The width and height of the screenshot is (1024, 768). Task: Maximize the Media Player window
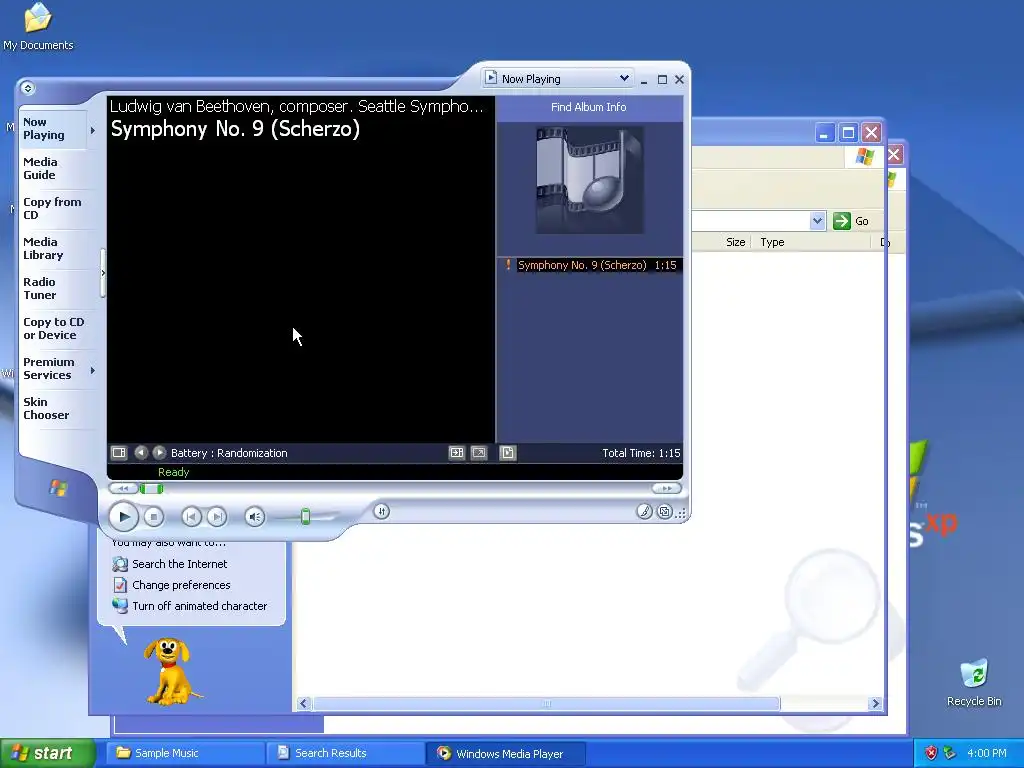click(x=662, y=80)
